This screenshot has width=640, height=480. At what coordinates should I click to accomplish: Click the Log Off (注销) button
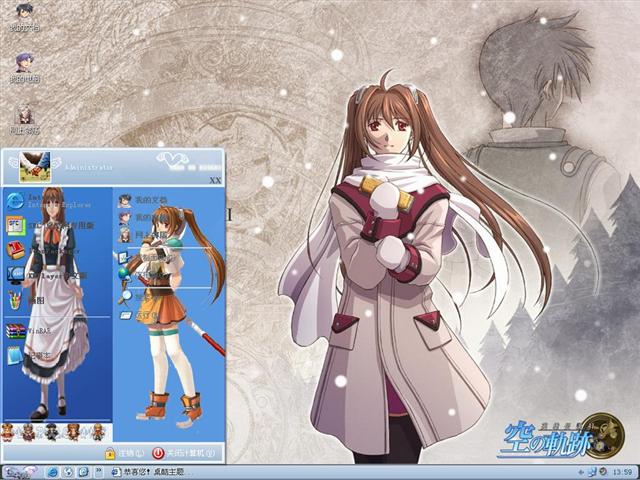124,453
